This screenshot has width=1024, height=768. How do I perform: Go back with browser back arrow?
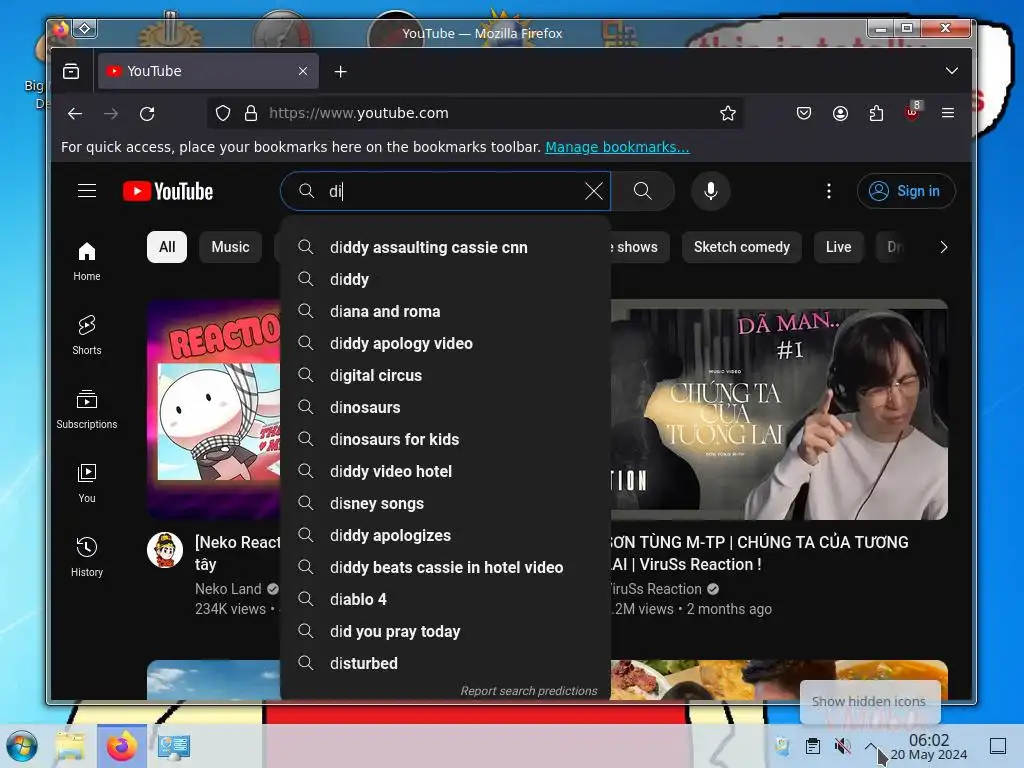(75, 114)
